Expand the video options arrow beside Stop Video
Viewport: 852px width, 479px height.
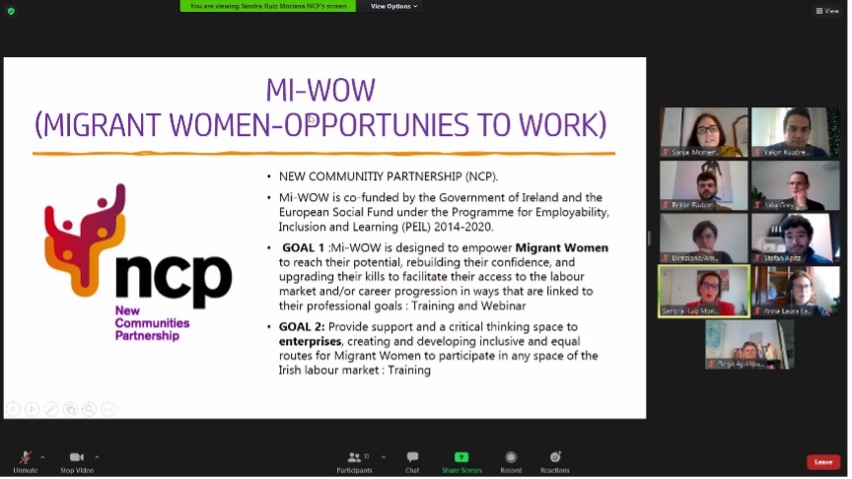[97, 457]
